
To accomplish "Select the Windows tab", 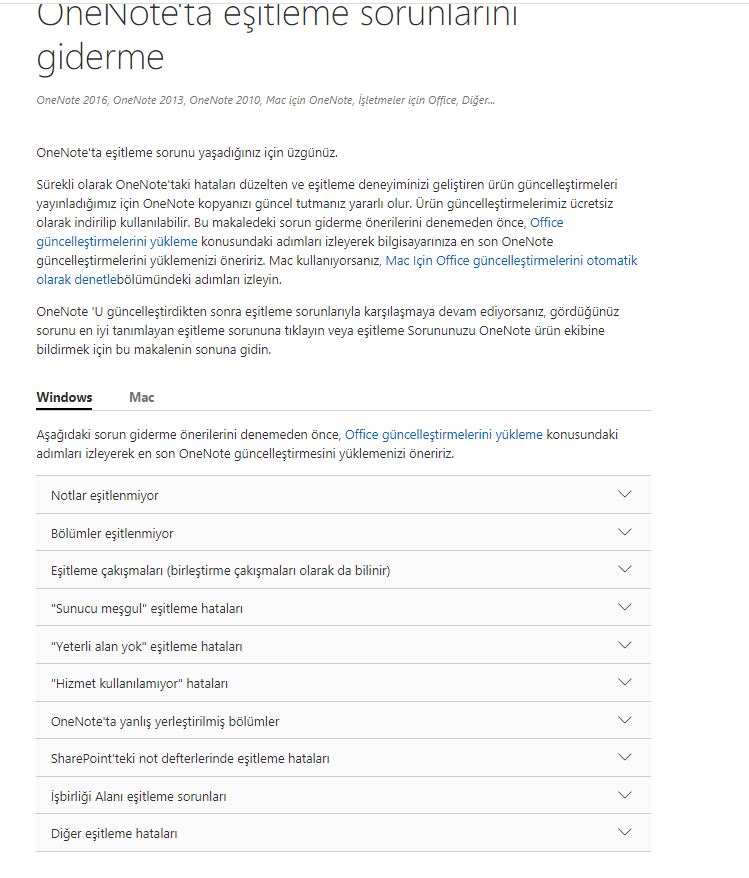I will pyautogui.click(x=64, y=398).
